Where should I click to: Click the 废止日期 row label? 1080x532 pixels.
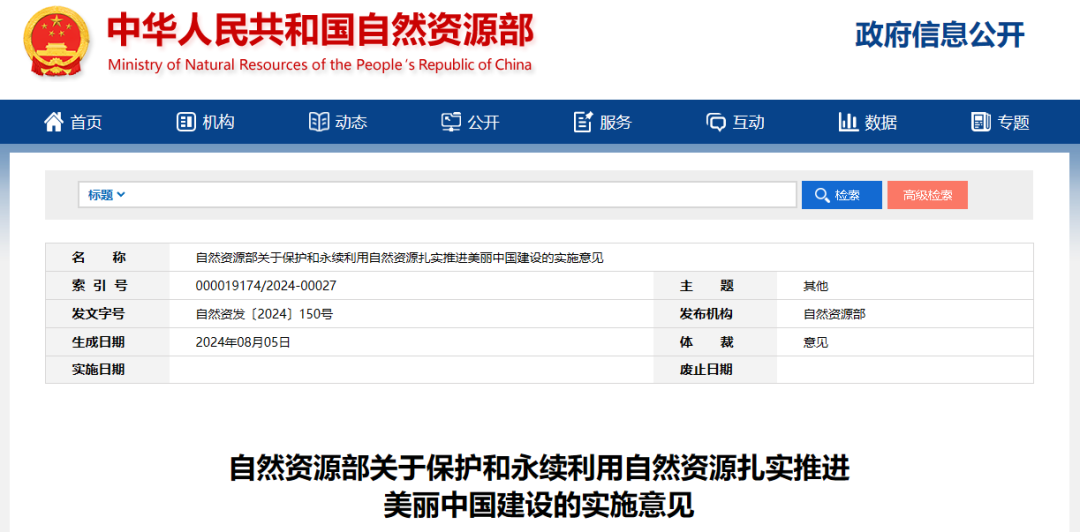pos(706,370)
